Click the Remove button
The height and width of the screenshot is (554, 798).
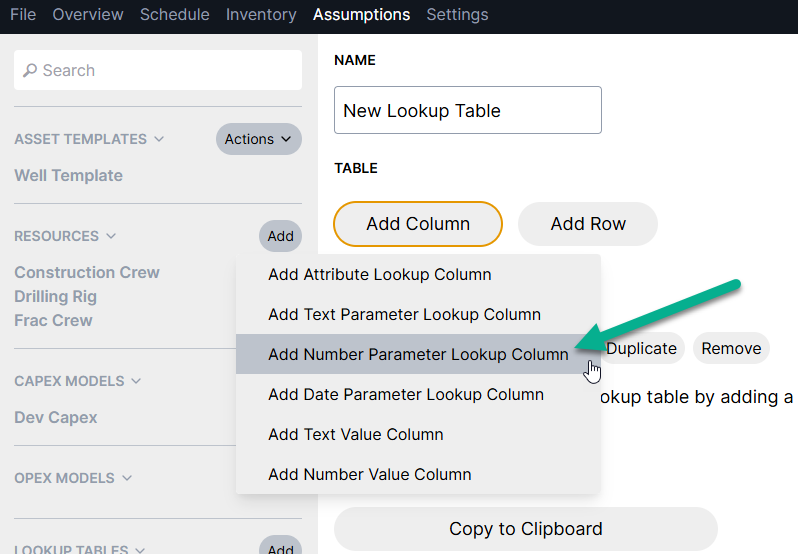pos(731,348)
